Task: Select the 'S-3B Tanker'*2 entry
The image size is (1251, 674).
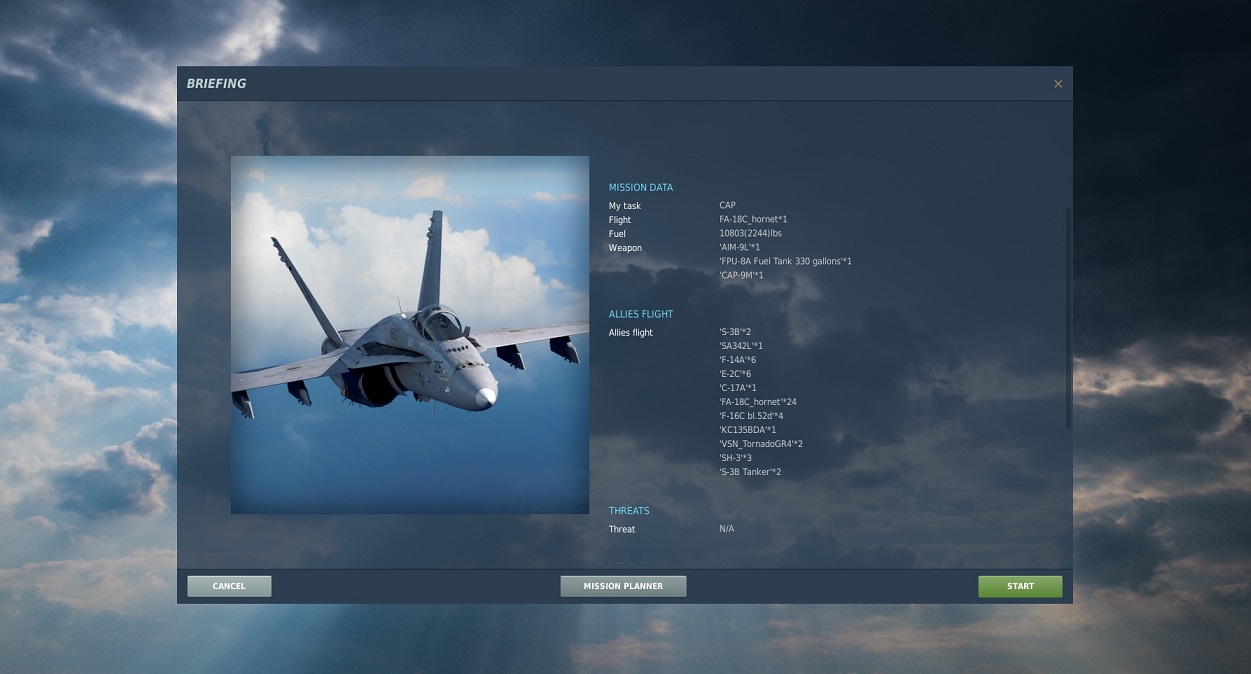Action: click(750, 472)
